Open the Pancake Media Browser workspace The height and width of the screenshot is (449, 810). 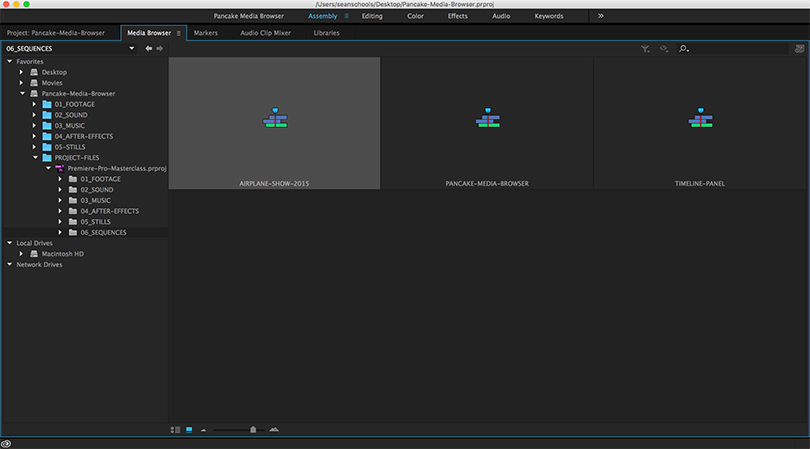[x=248, y=16]
